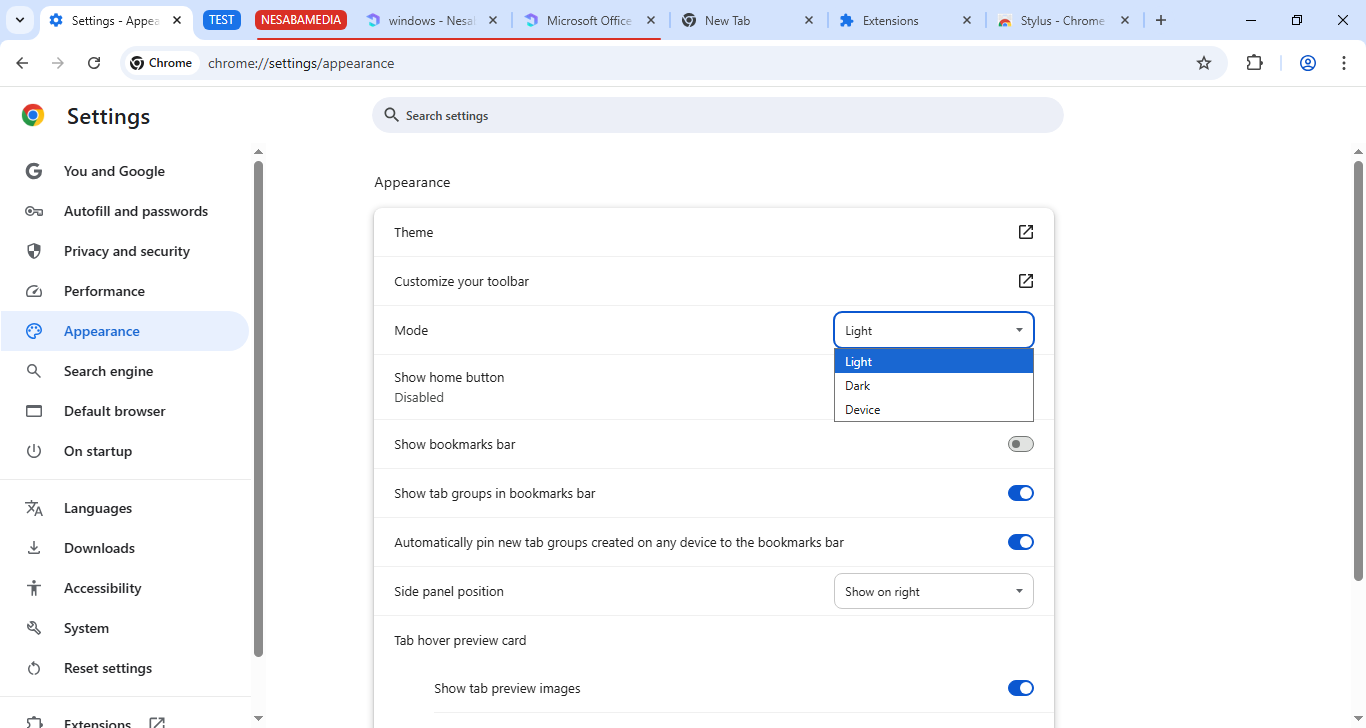
Task: Turn off Show tab groups in bookmarks bar
Action: click(1020, 493)
